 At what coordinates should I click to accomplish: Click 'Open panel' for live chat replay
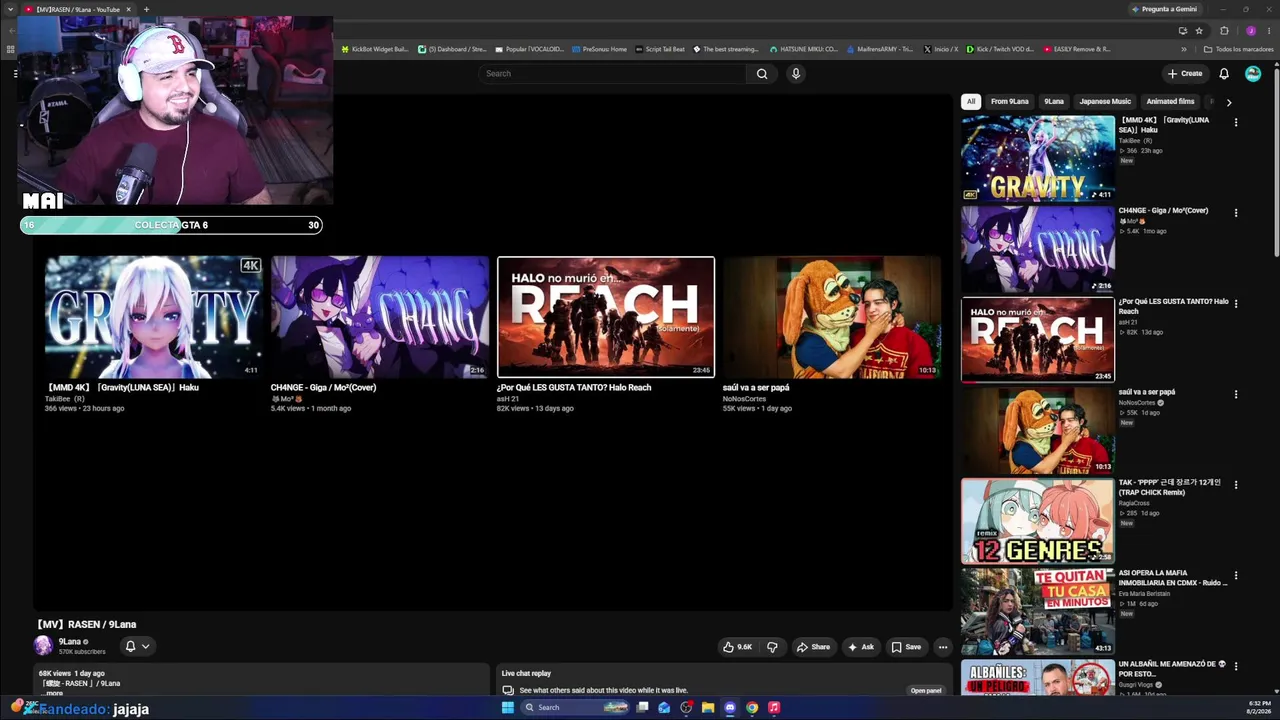click(926, 691)
